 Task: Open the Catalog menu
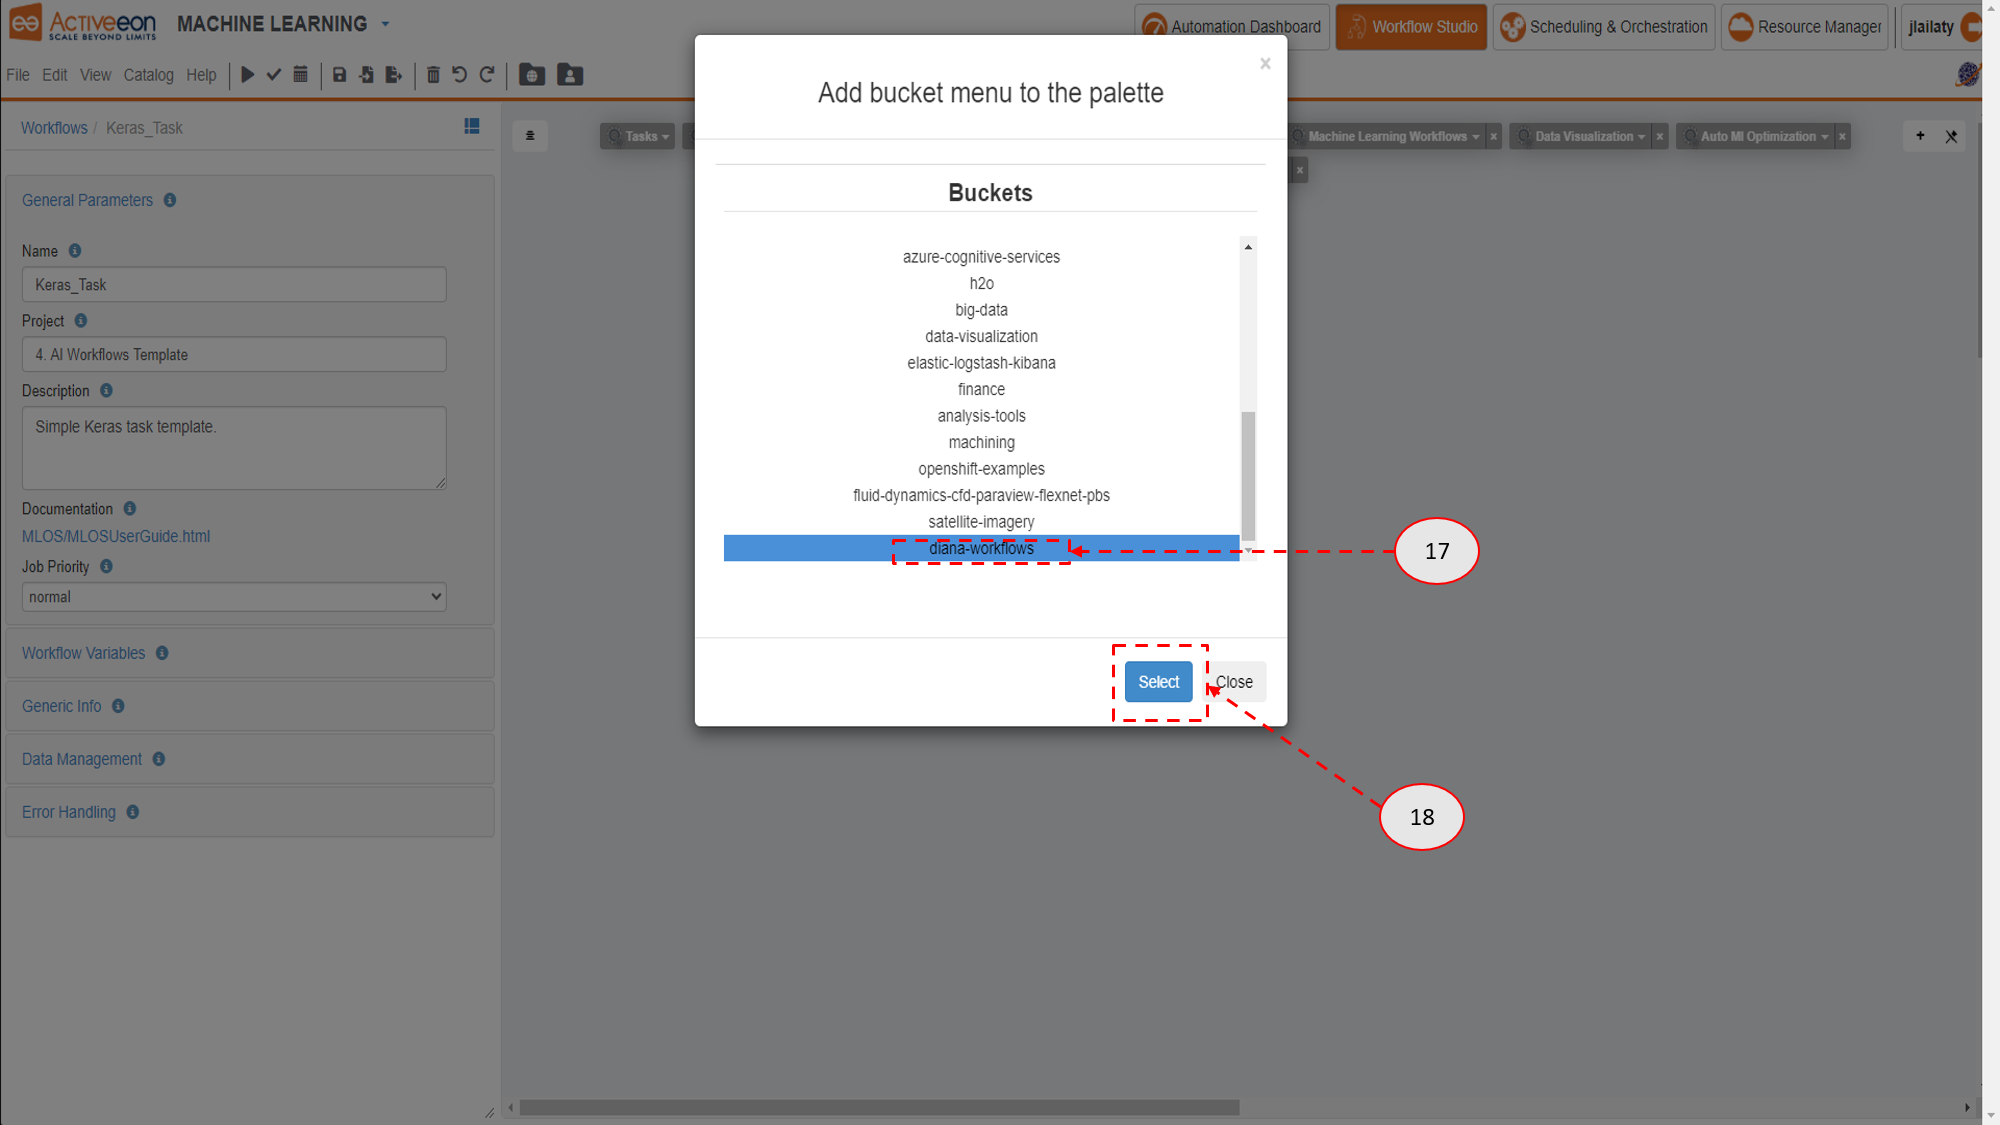148,74
